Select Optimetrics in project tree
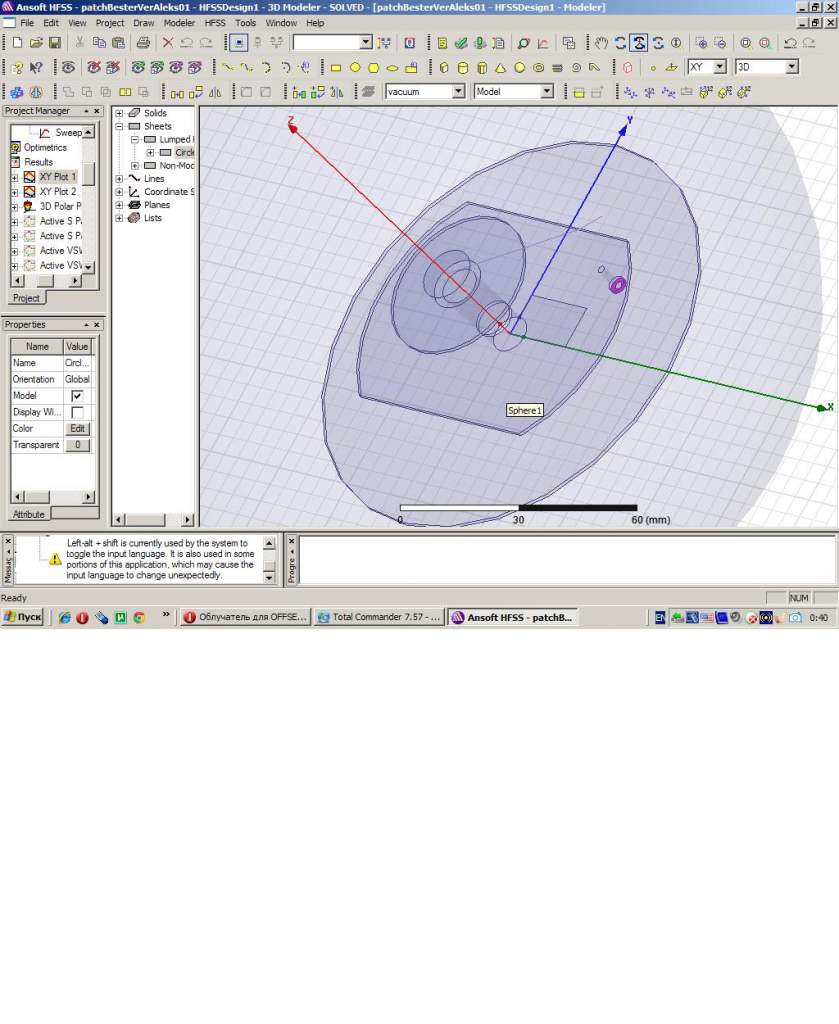The height and width of the screenshot is (1024, 839). click(x=45, y=148)
